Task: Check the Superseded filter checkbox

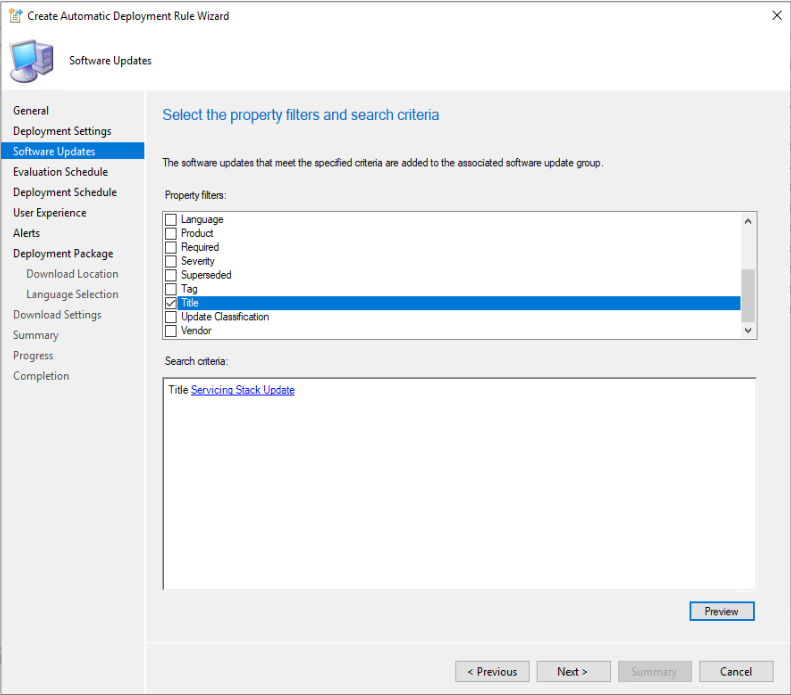Action: [x=171, y=275]
